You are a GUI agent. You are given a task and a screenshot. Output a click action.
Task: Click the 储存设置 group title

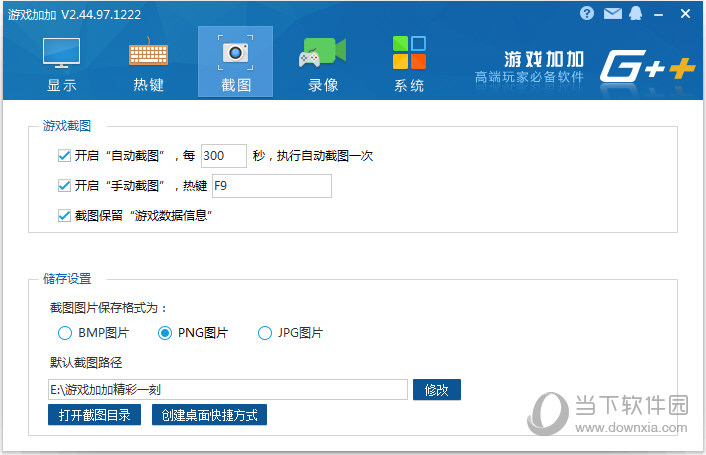(67, 279)
